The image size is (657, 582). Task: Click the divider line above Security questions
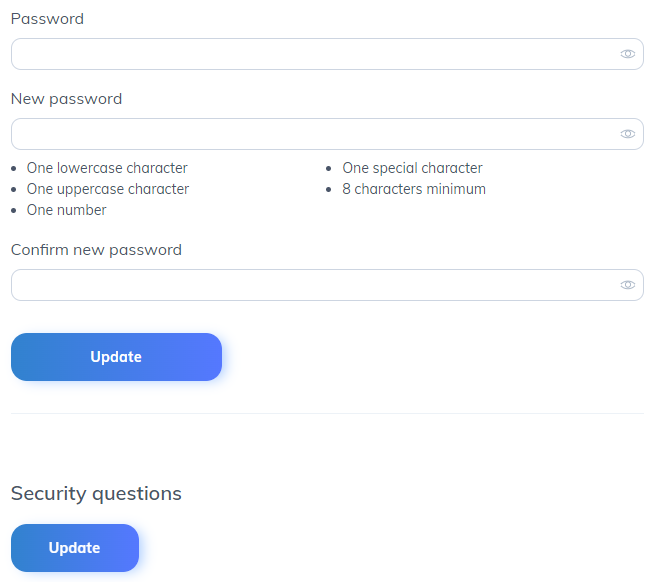point(327,413)
